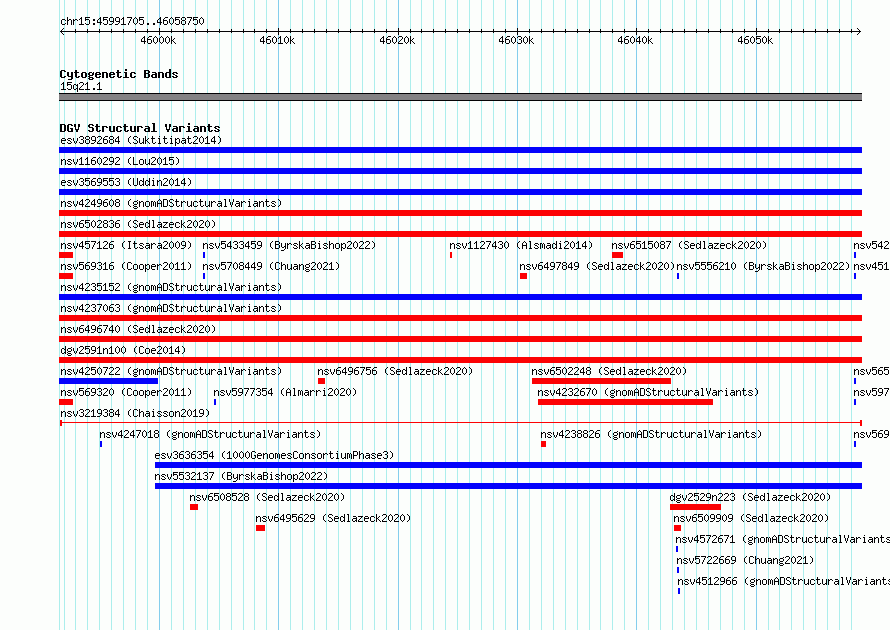The width and height of the screenshot is (890, 630).
Task: Select nsv5433459 (ByrskaBishop2022) label
Action: click(289, 245)
